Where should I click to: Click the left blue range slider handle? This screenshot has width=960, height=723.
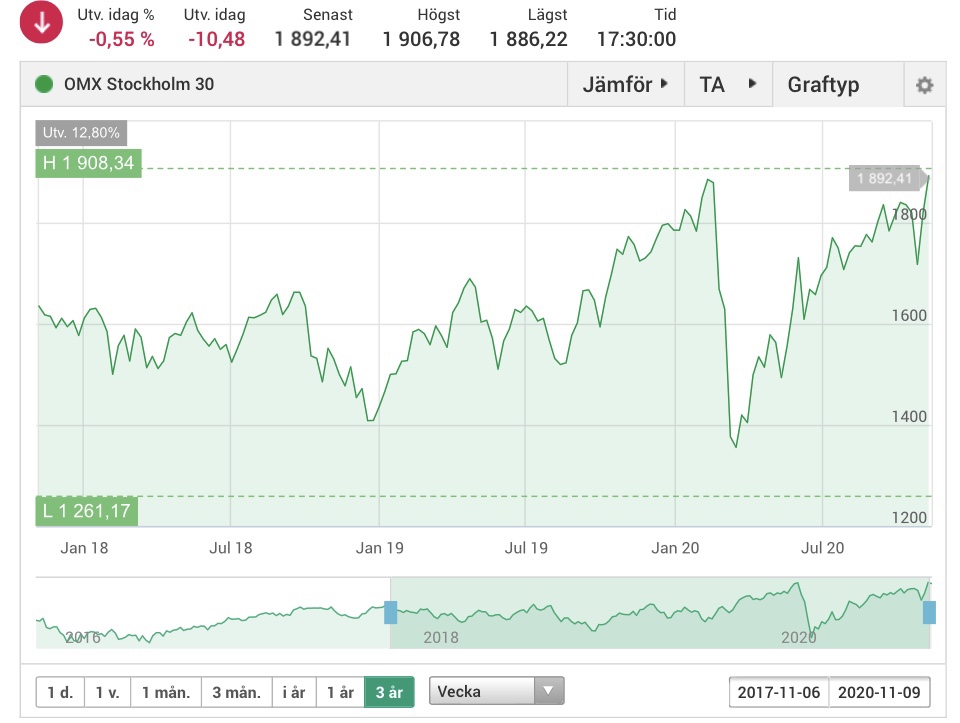[x=391, y=612]
